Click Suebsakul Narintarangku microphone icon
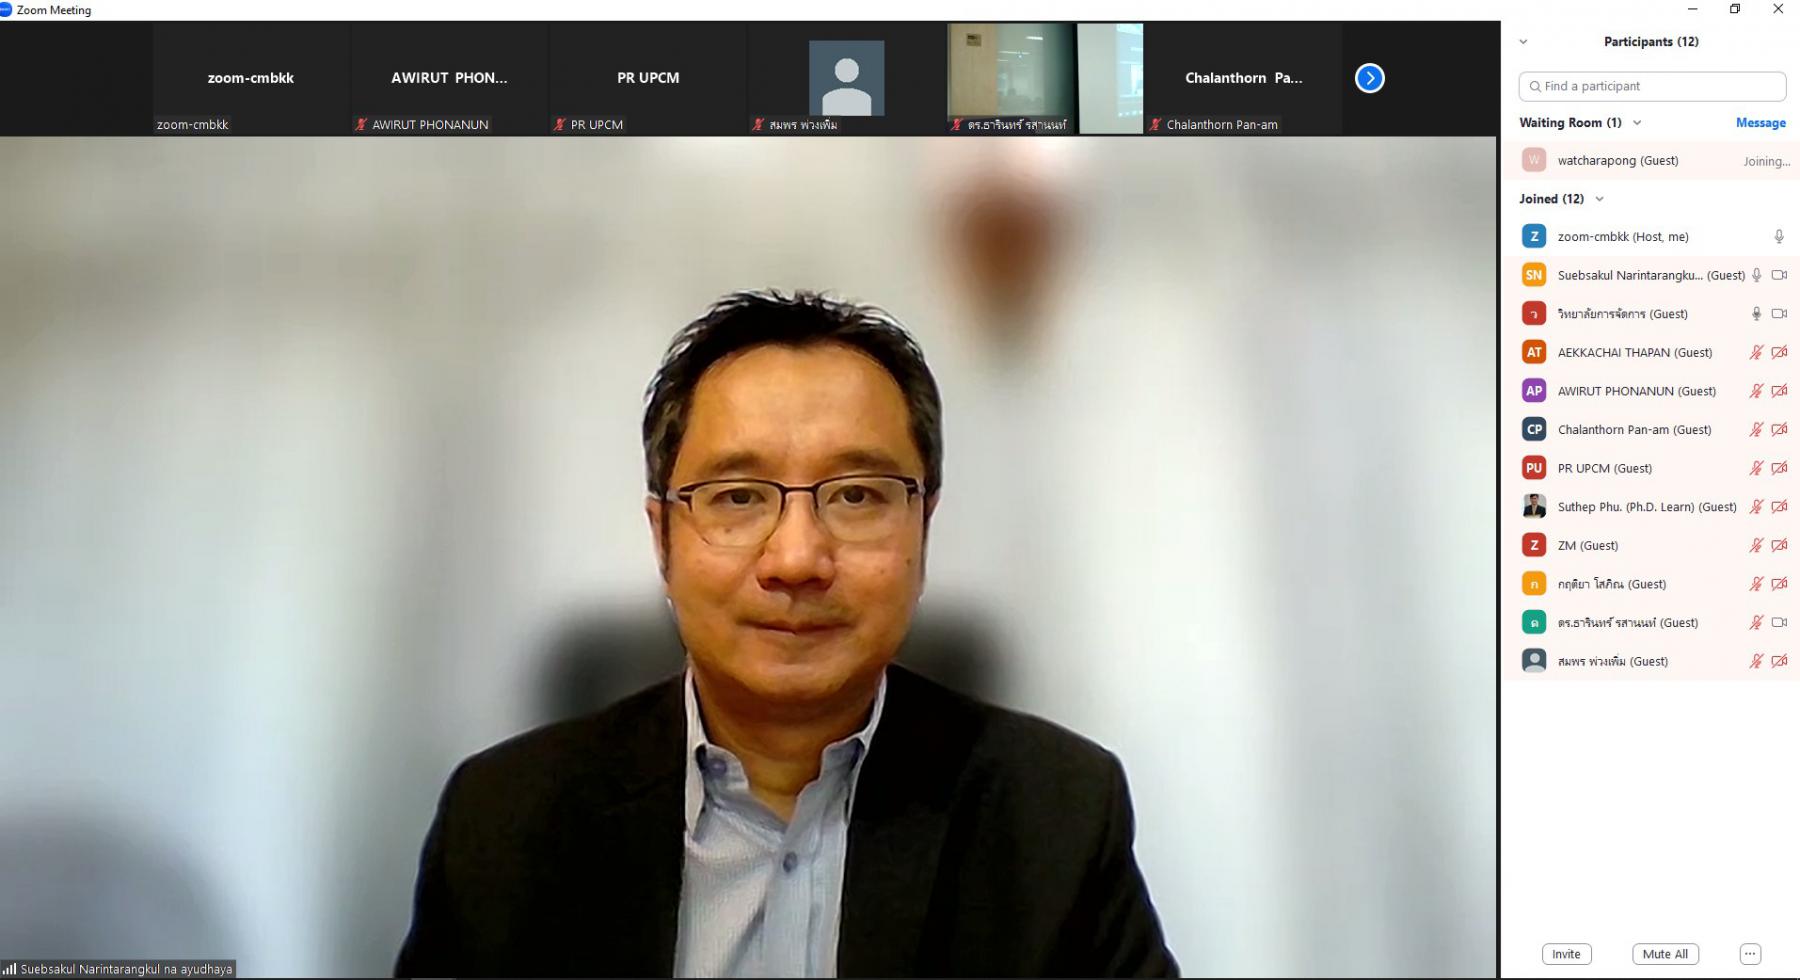The width and height of the screenshot is (1800, 980). [1756, 275]
